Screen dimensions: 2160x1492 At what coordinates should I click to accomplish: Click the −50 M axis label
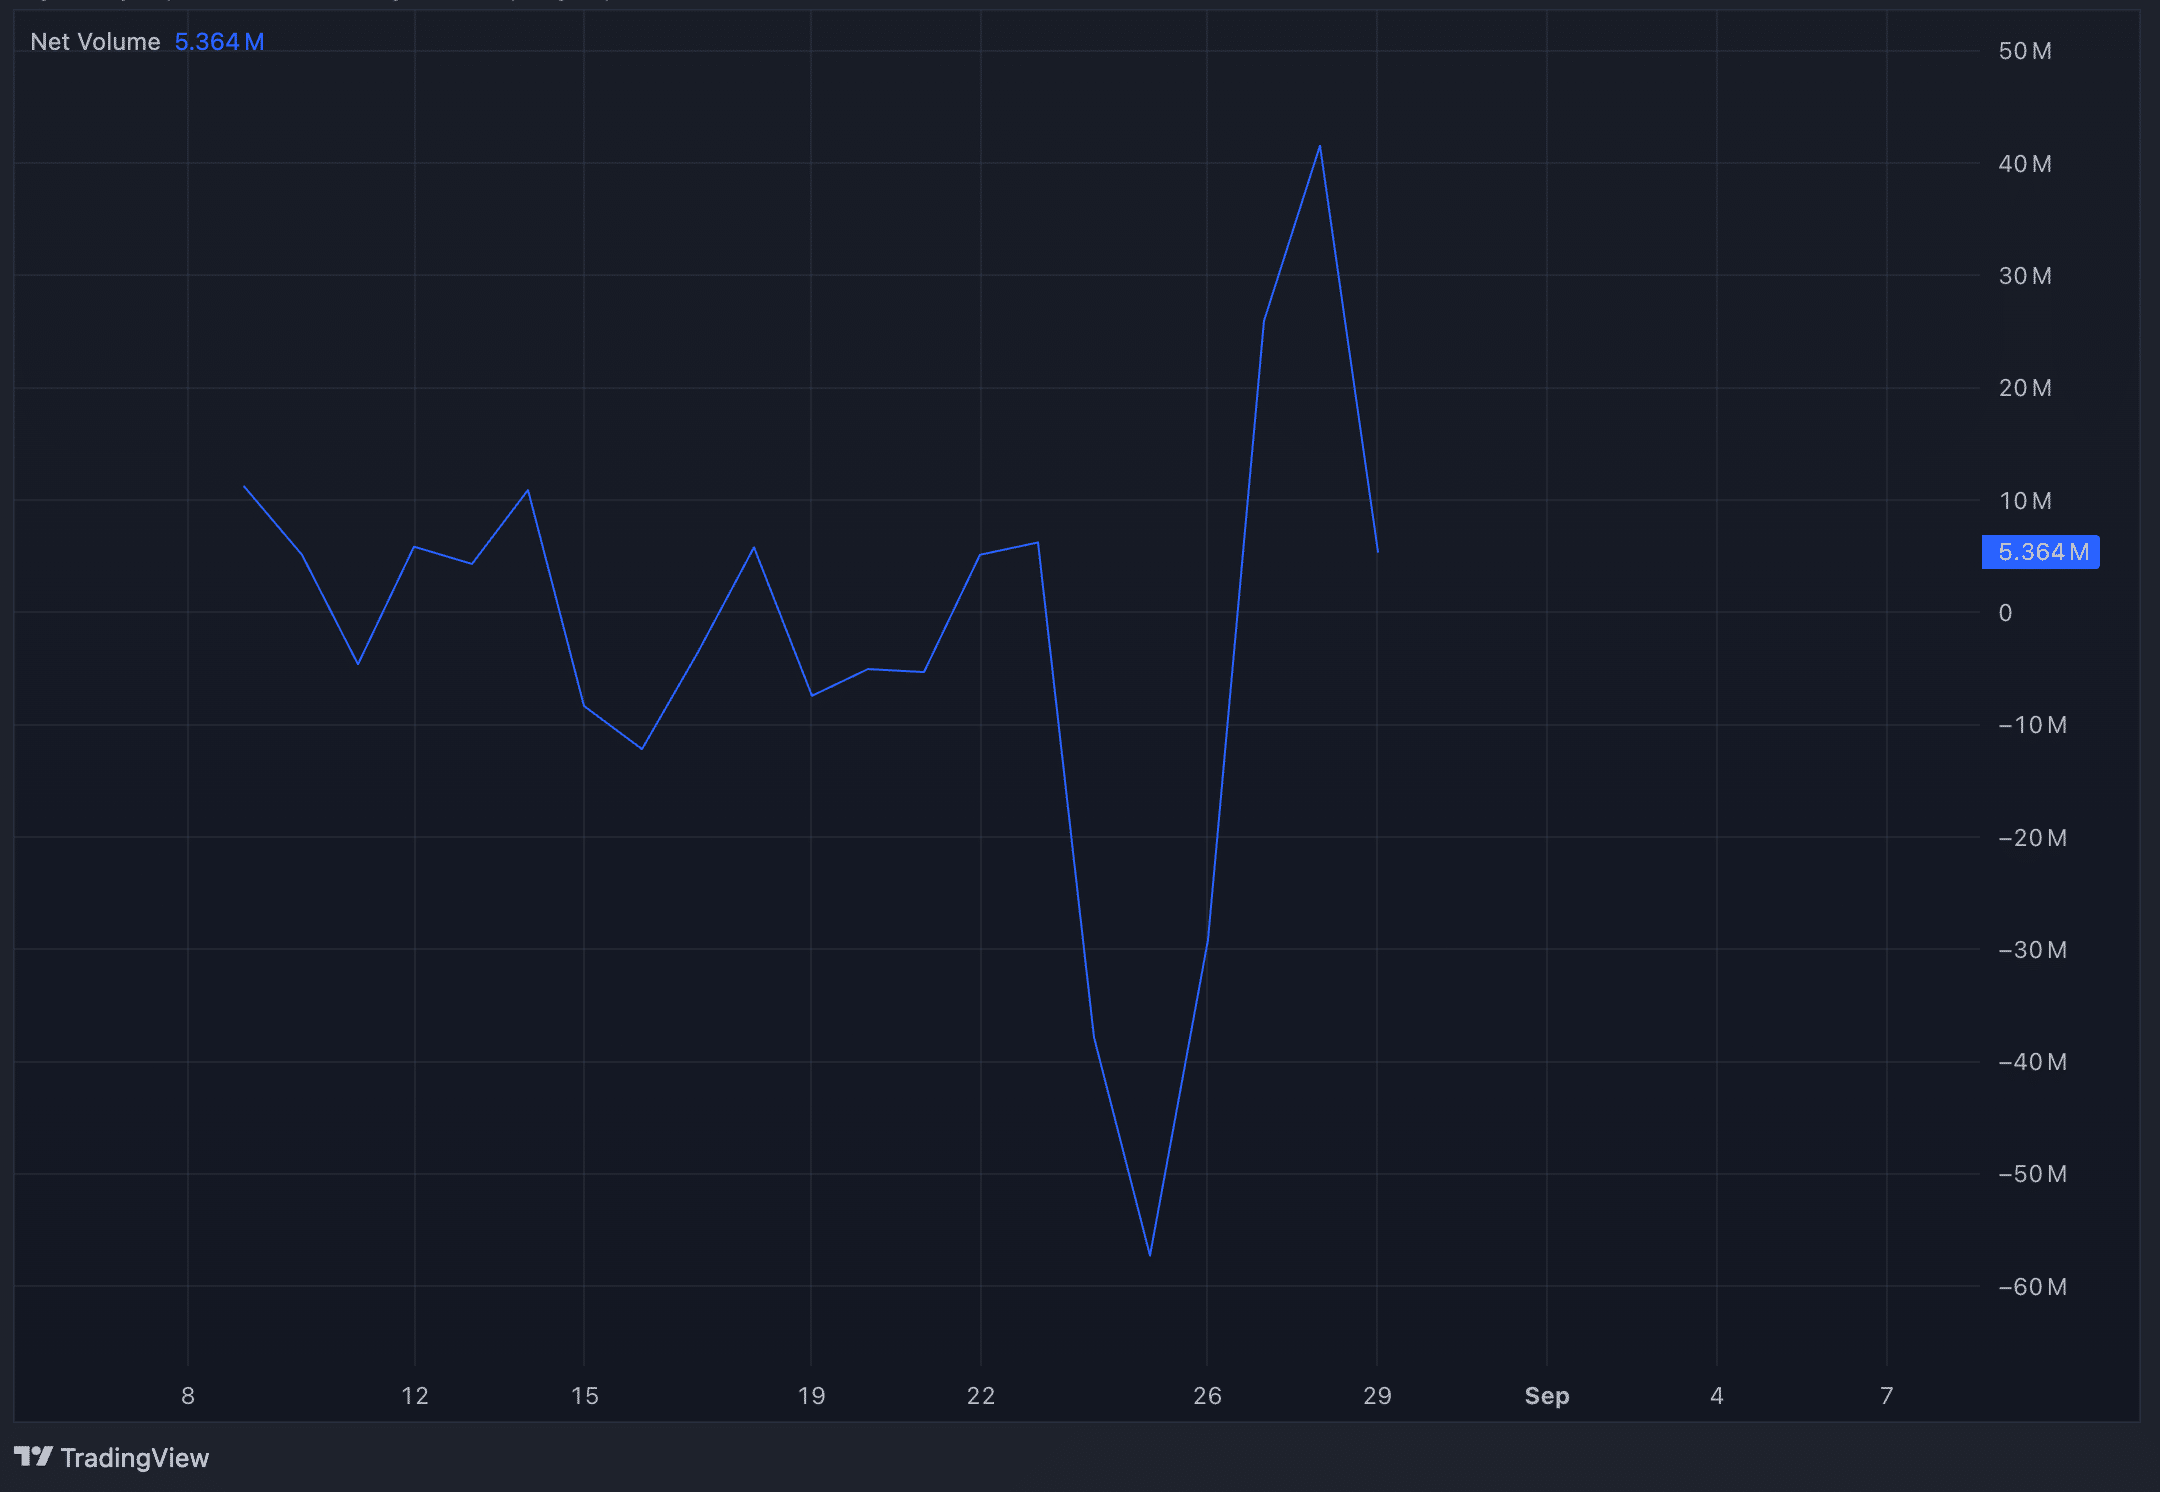coord(2032,1174)
